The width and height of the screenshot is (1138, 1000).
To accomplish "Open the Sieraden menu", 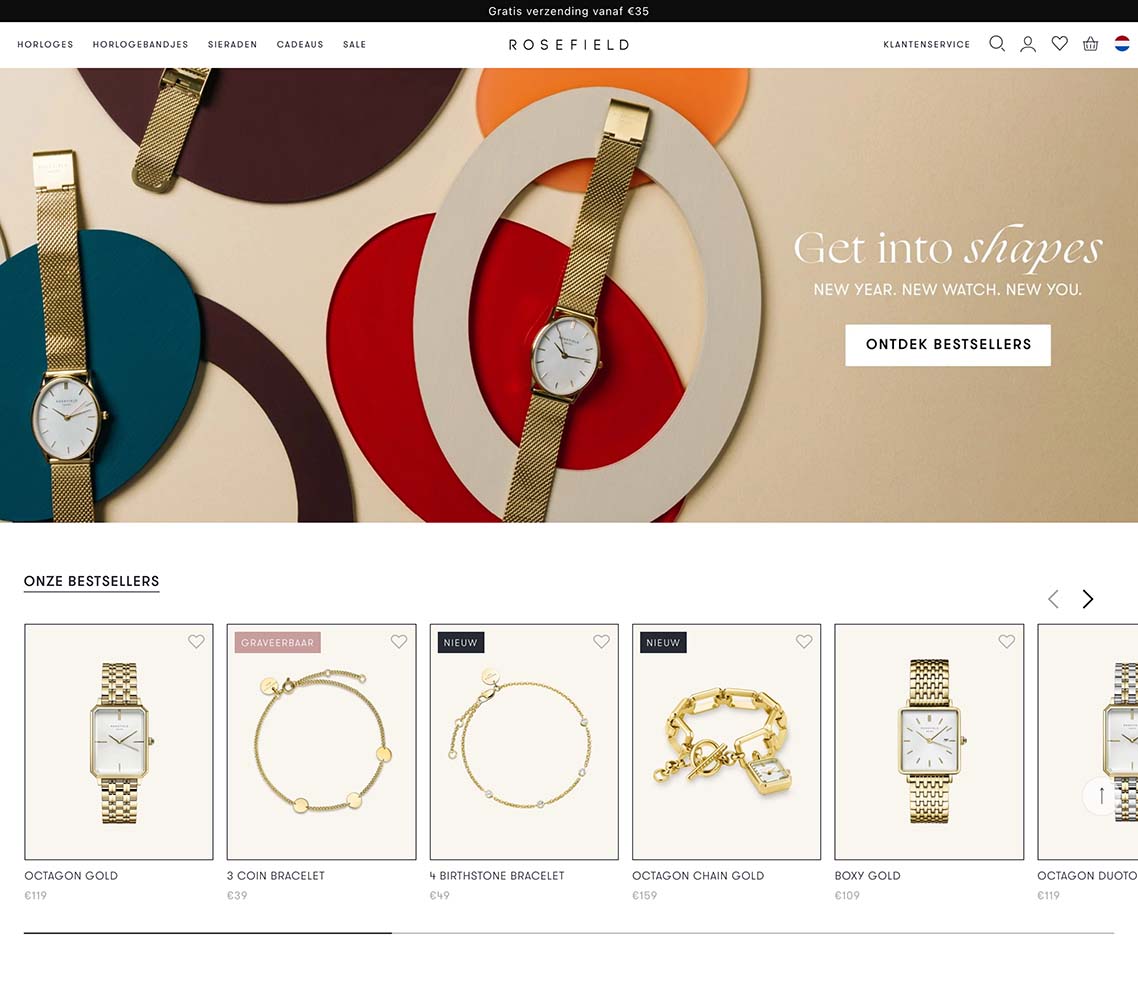I will coord(232,44).
